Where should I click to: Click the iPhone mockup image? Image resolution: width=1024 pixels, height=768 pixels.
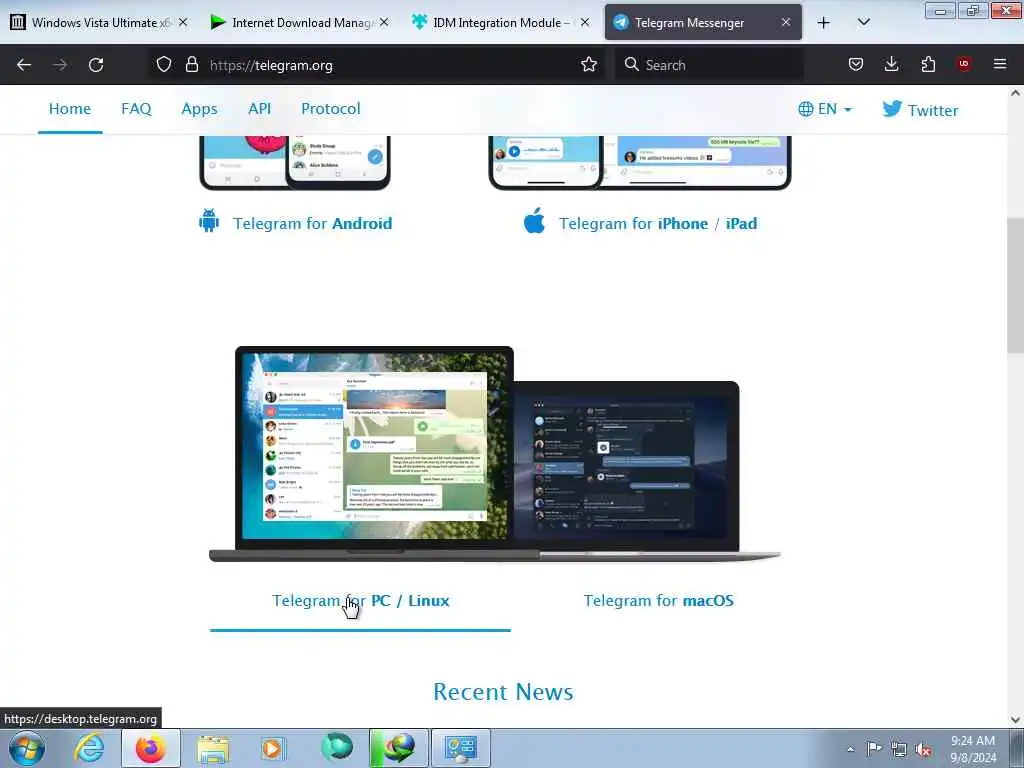pos(640,163)
